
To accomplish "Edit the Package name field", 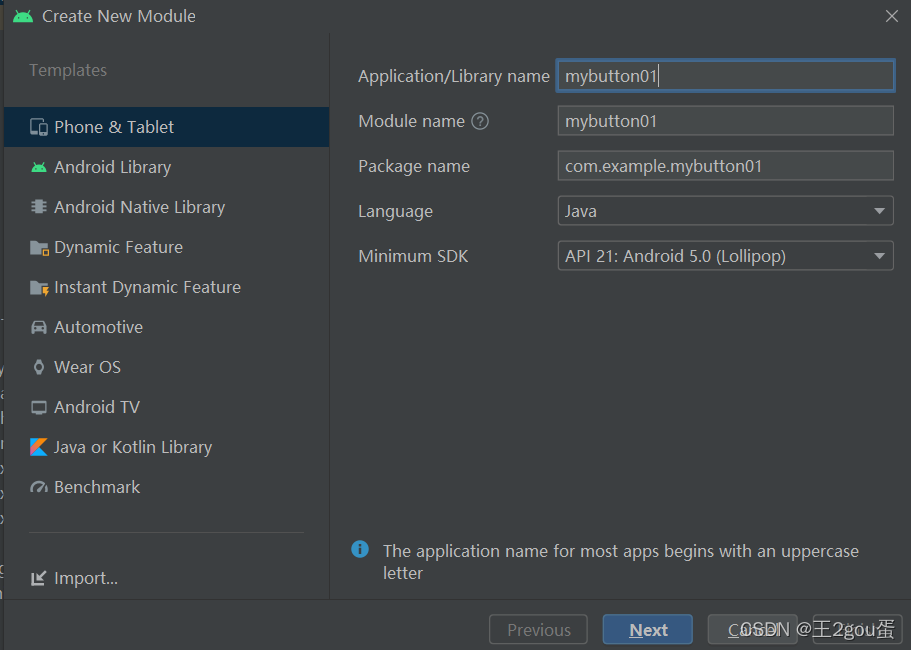I will coord(726,166).
